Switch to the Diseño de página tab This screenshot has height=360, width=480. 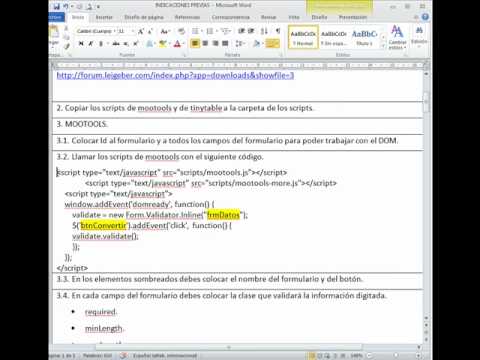point(144,17)
